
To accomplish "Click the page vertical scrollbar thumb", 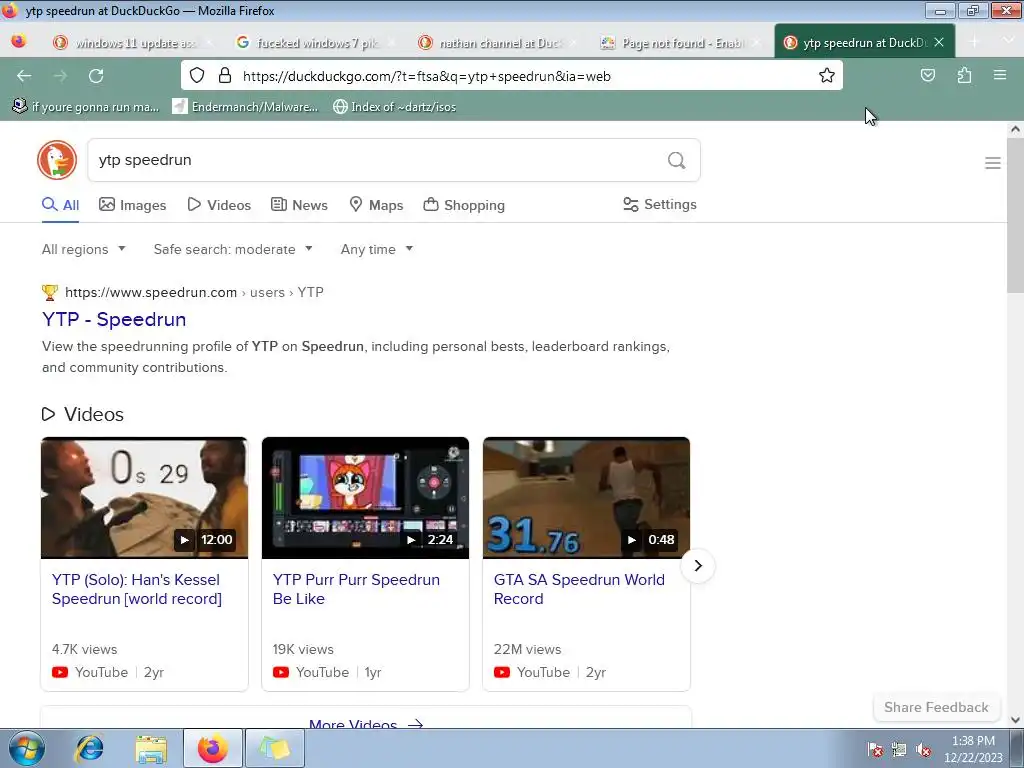I will (x=1015, y=216).
